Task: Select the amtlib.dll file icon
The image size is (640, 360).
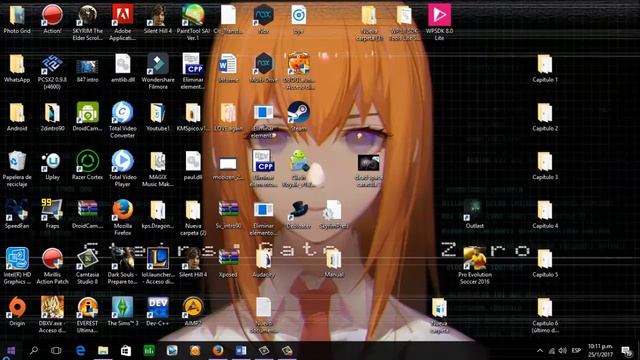Action: 122,64
